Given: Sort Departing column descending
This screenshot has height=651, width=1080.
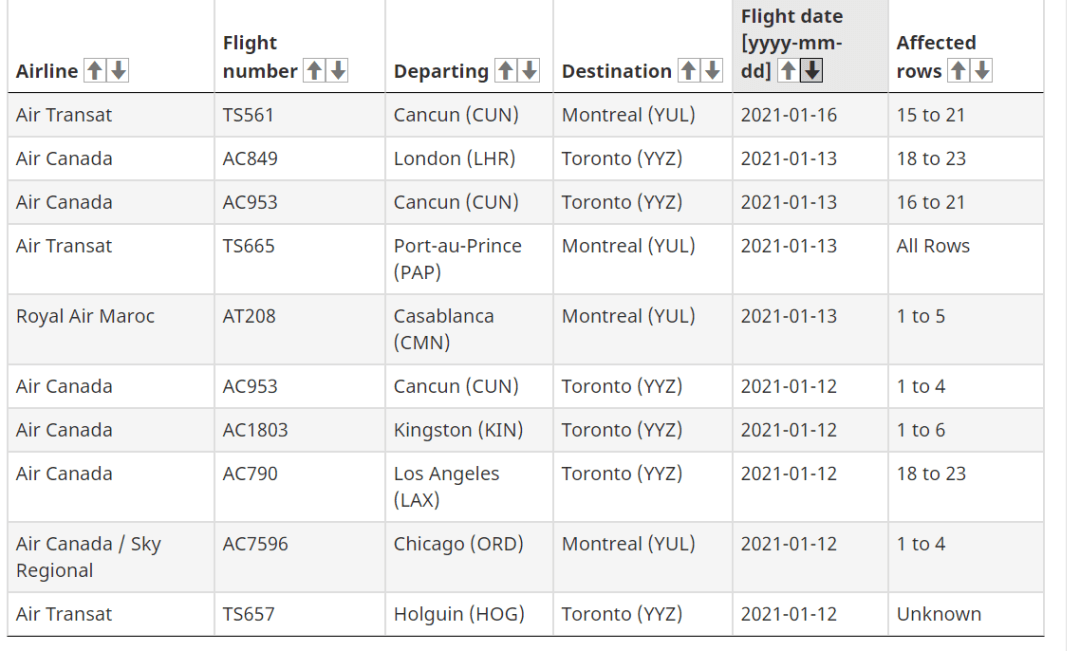Looking at the screenshot, I should pos(529,70).
